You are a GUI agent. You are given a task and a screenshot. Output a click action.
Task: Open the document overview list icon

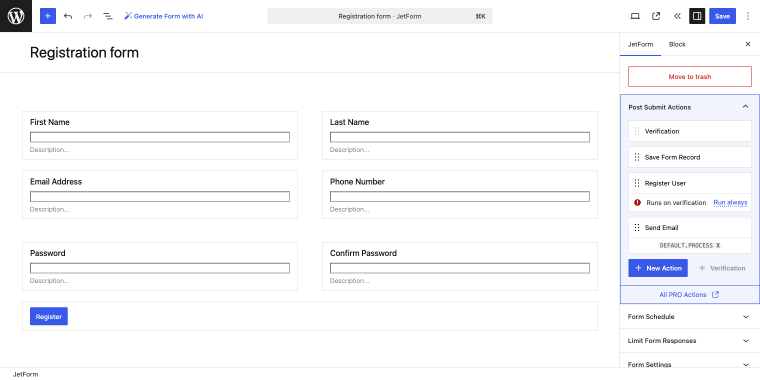tap(108, 16)
